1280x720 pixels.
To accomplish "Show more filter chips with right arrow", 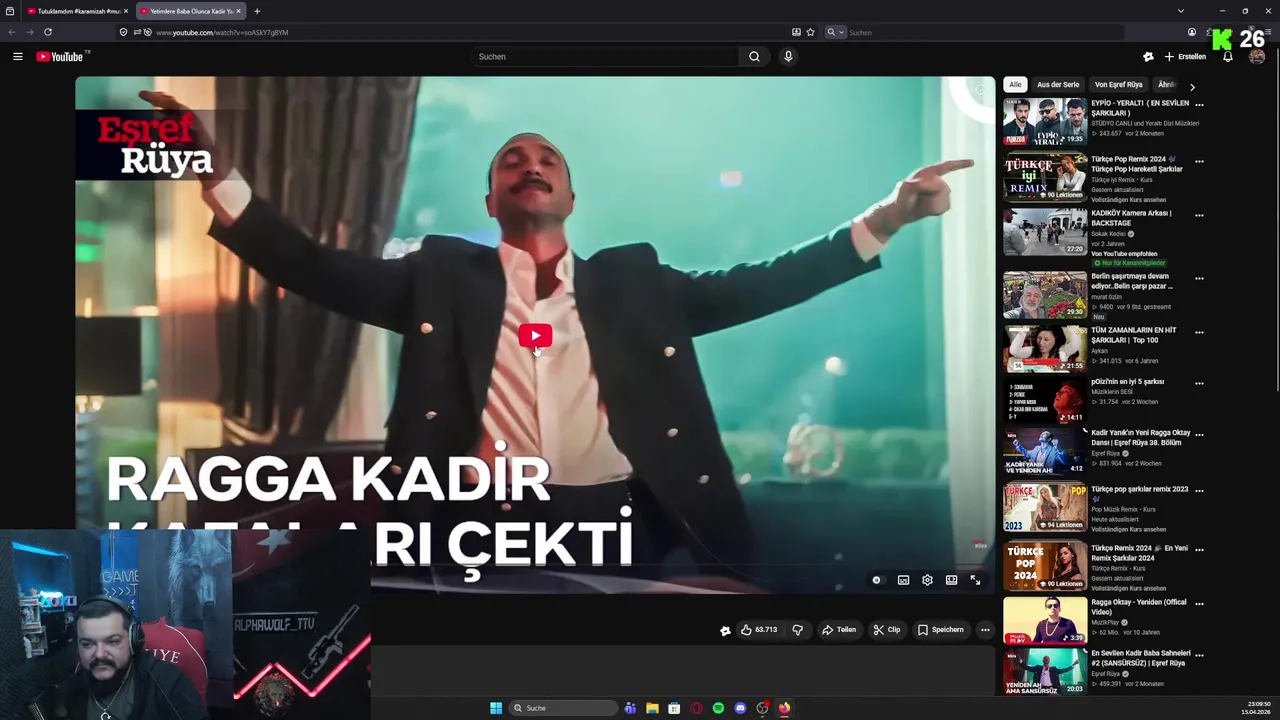I will 1192,87.
